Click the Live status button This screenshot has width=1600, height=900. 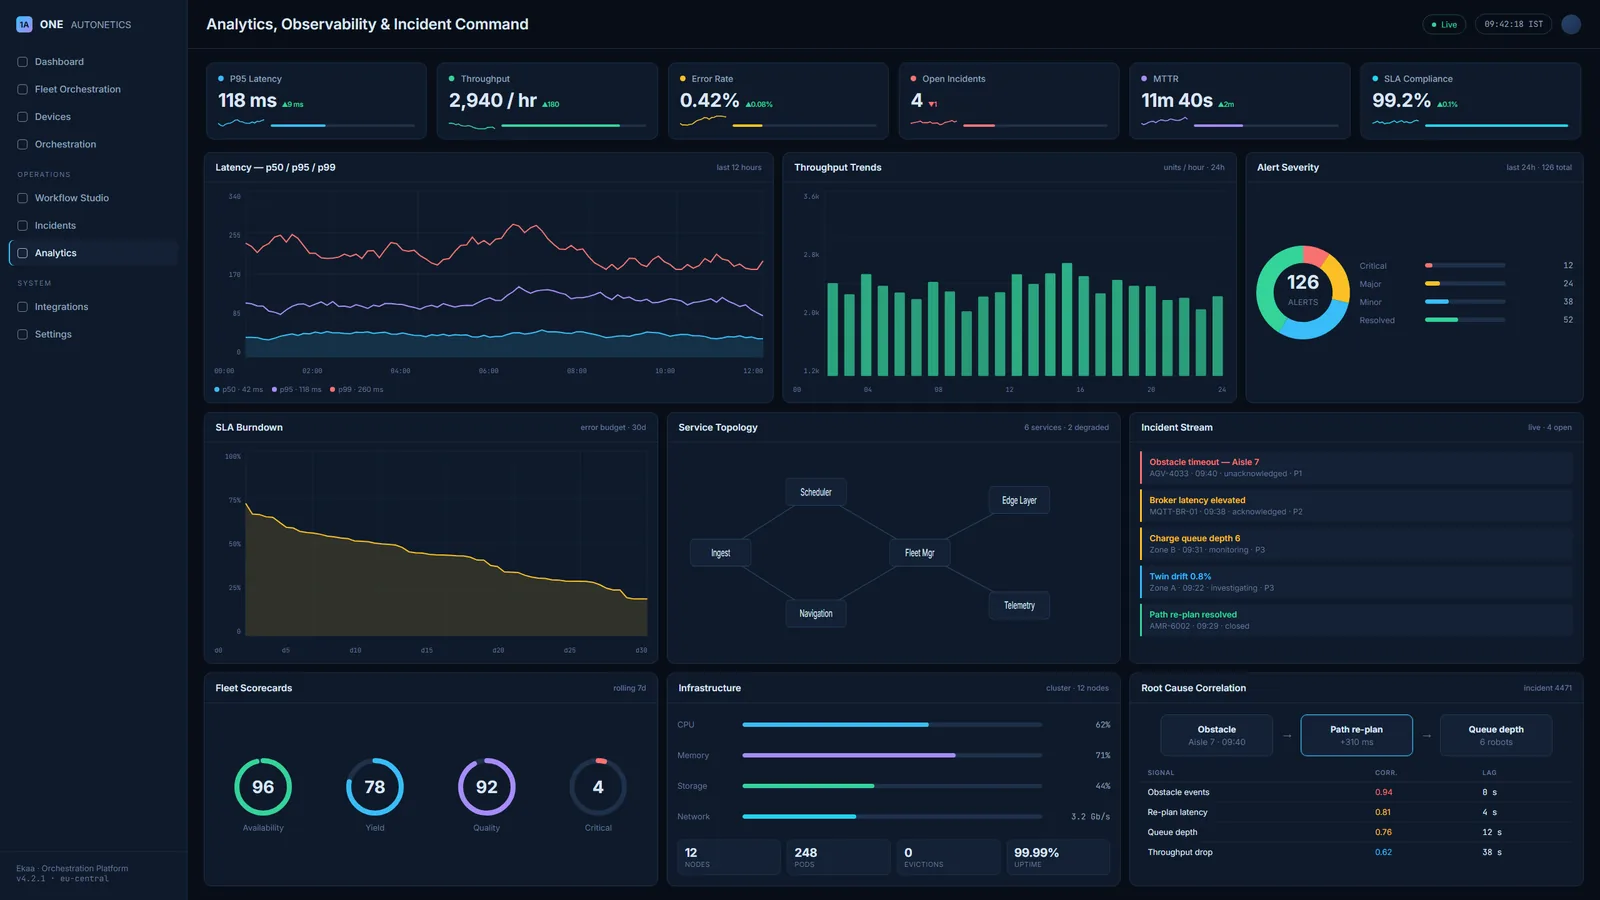tap(1444, 24)
